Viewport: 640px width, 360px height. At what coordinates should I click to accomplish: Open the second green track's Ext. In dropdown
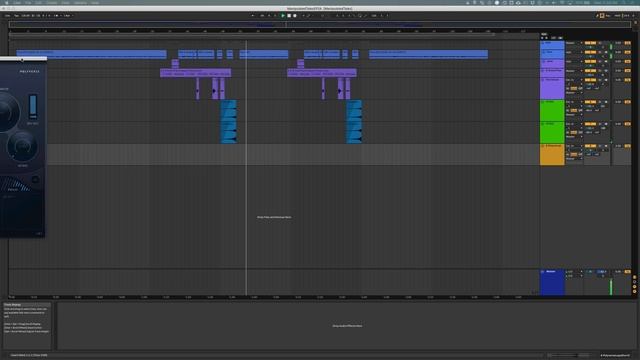573,124
